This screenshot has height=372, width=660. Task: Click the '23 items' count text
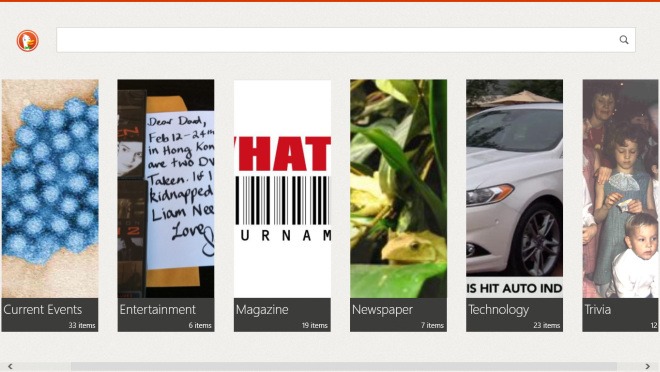(x=546, y=325)
